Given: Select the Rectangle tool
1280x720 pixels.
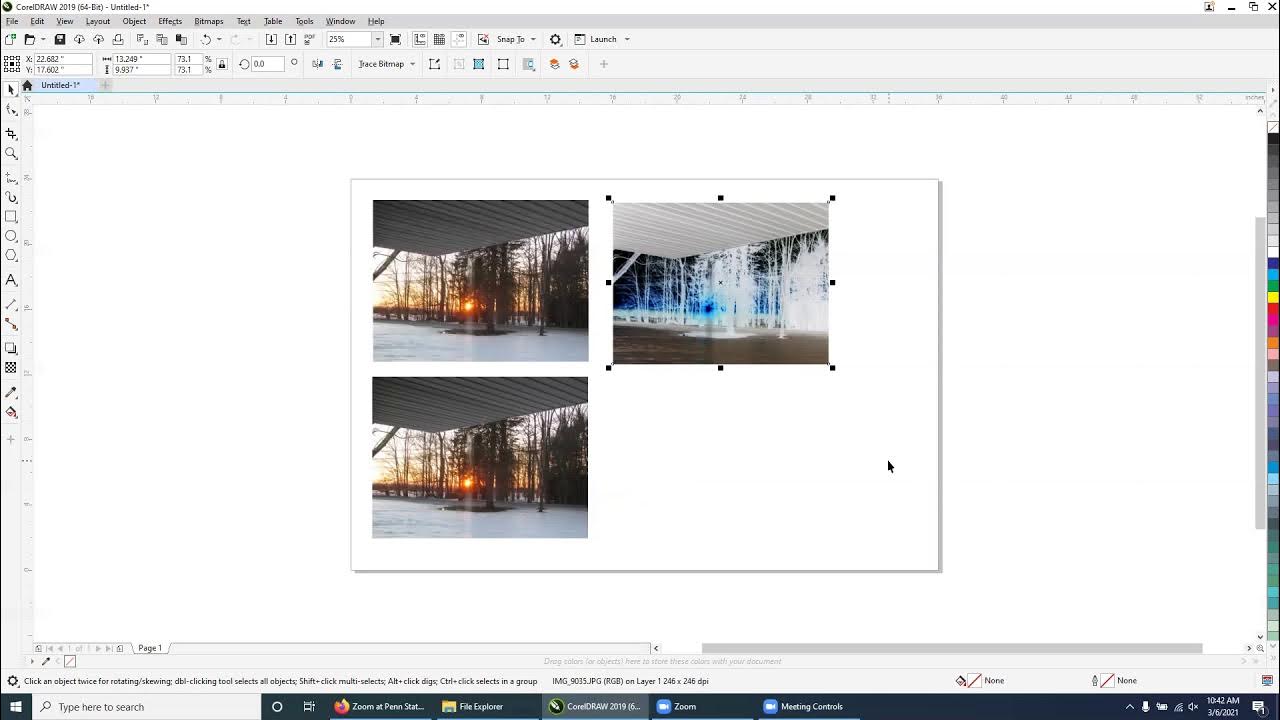Looking at the screenshot, I should [x=11, y=216].
